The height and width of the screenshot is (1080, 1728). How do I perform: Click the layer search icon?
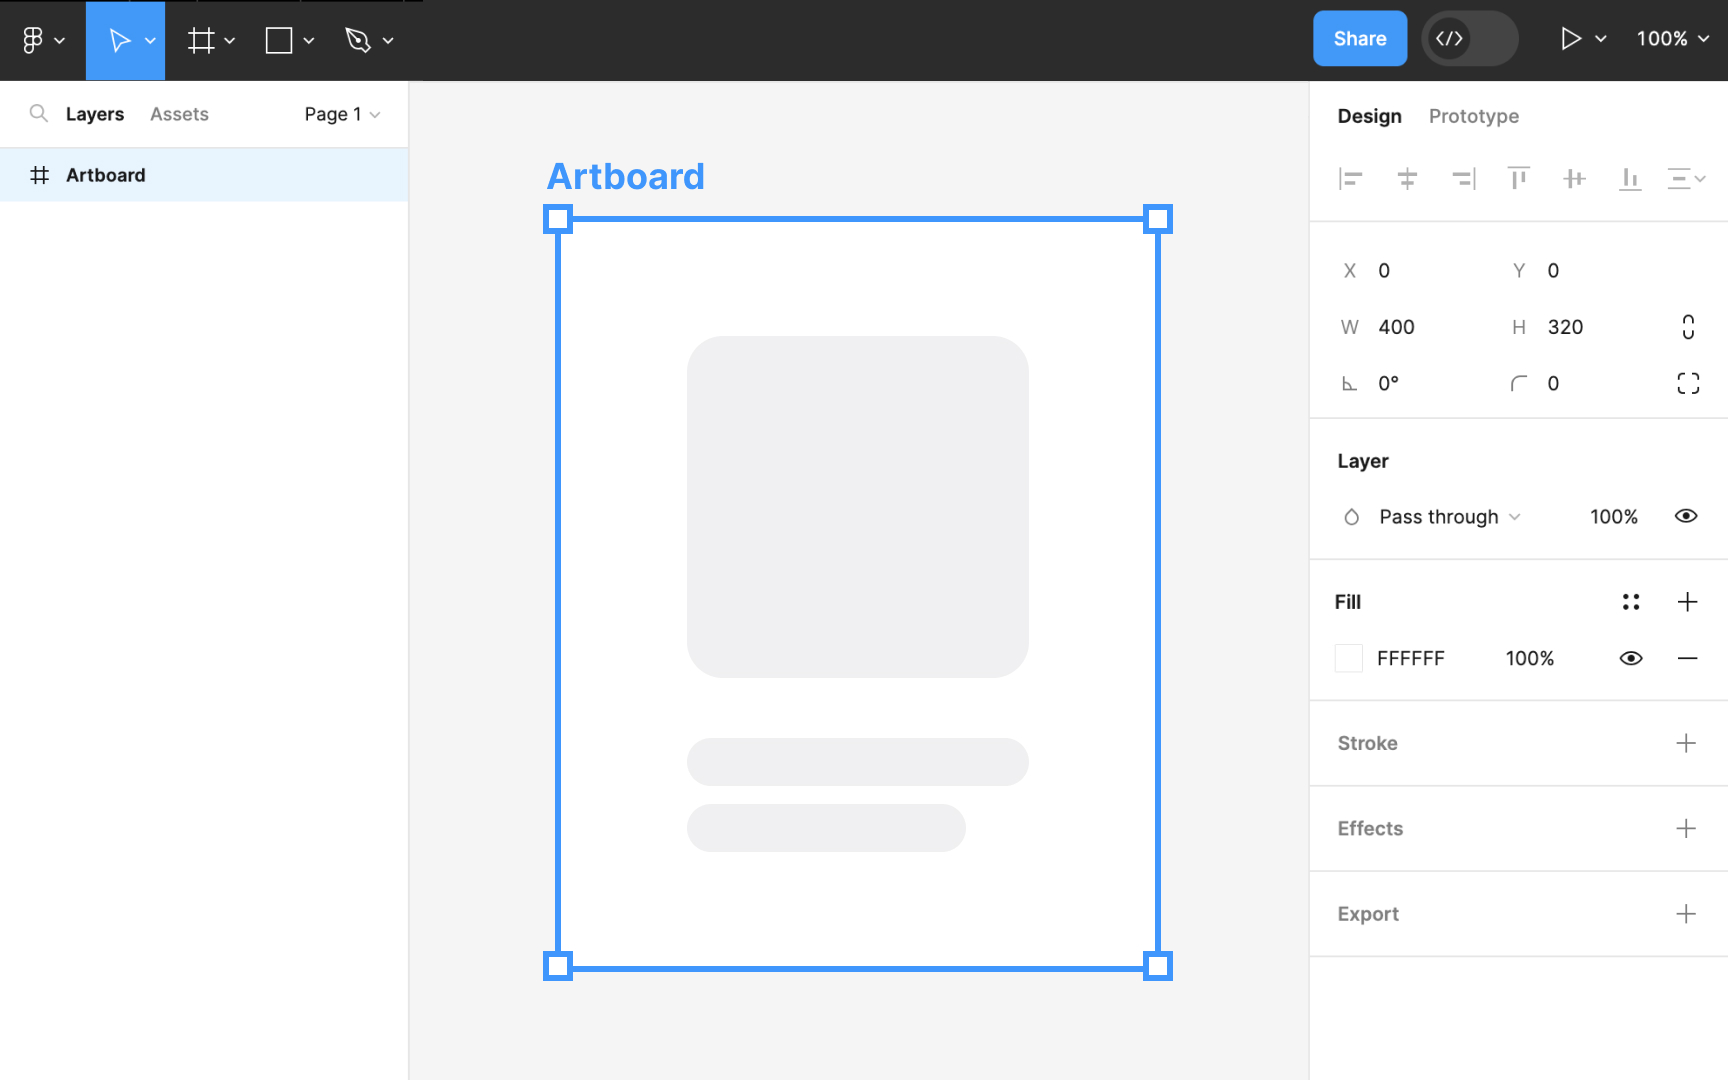[38, 113]
